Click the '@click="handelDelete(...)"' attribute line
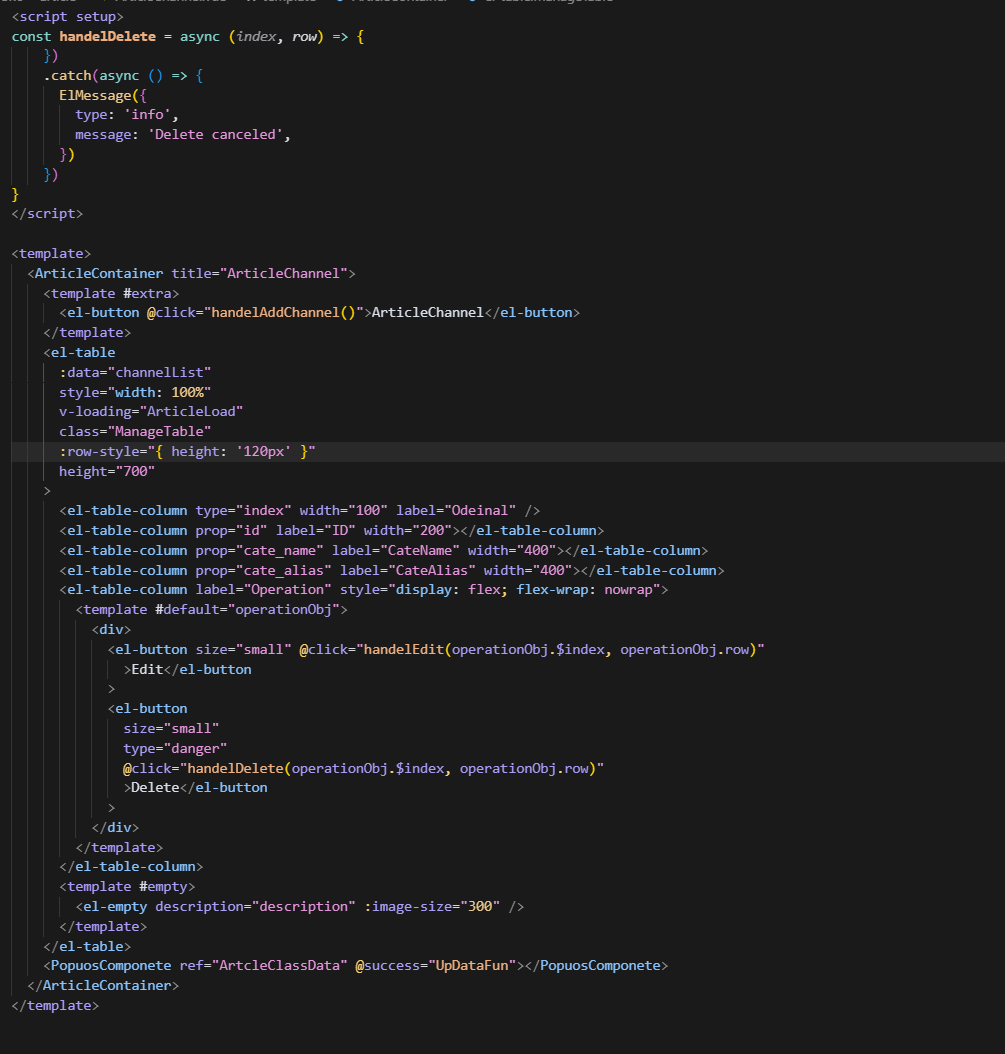Viewport: 1005px width, 1054px height. (364, 768)
